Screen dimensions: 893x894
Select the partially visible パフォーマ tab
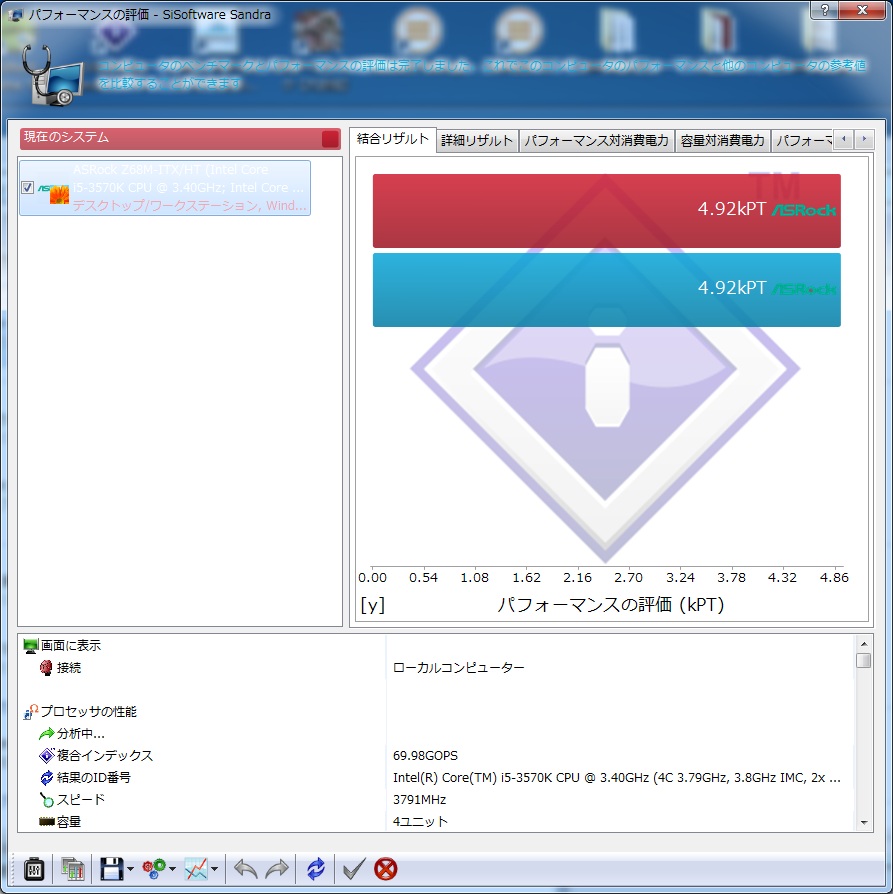[x=803, y=140]
